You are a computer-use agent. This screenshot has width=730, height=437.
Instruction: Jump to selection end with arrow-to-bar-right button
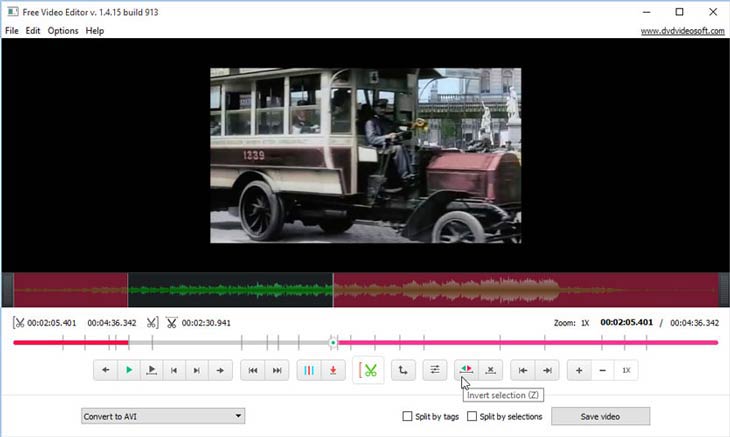[x=547, y=370]
